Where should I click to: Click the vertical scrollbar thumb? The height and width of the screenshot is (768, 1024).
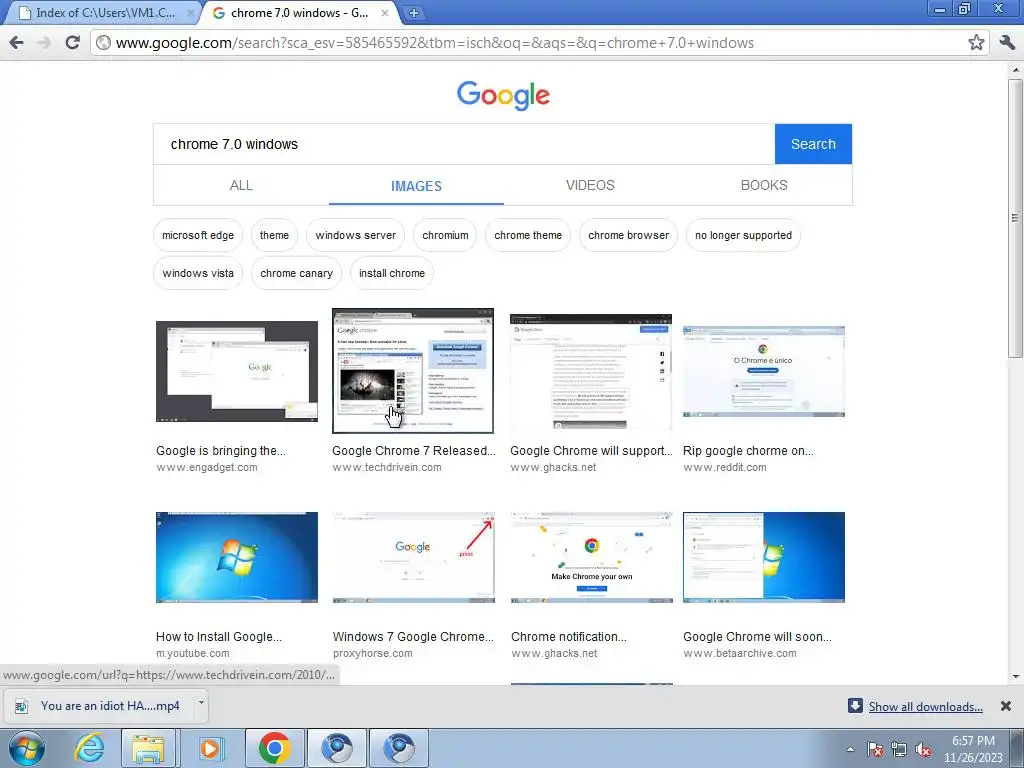point(1016,217)
